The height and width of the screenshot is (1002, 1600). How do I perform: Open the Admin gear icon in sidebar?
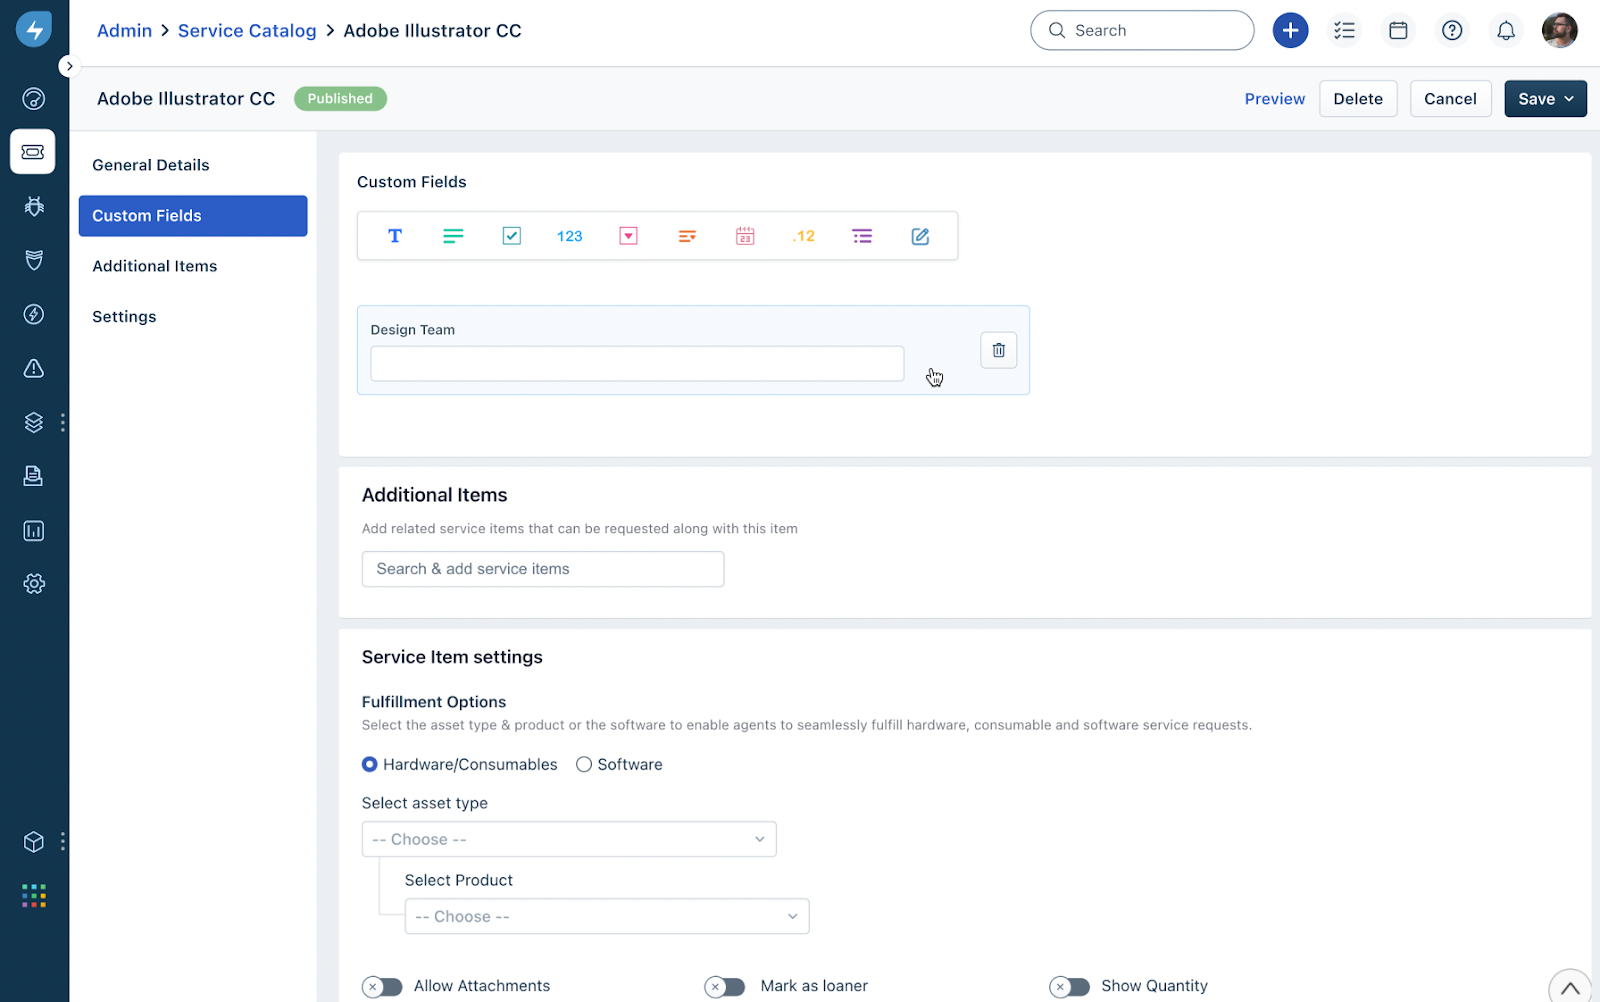coord(33,584)
